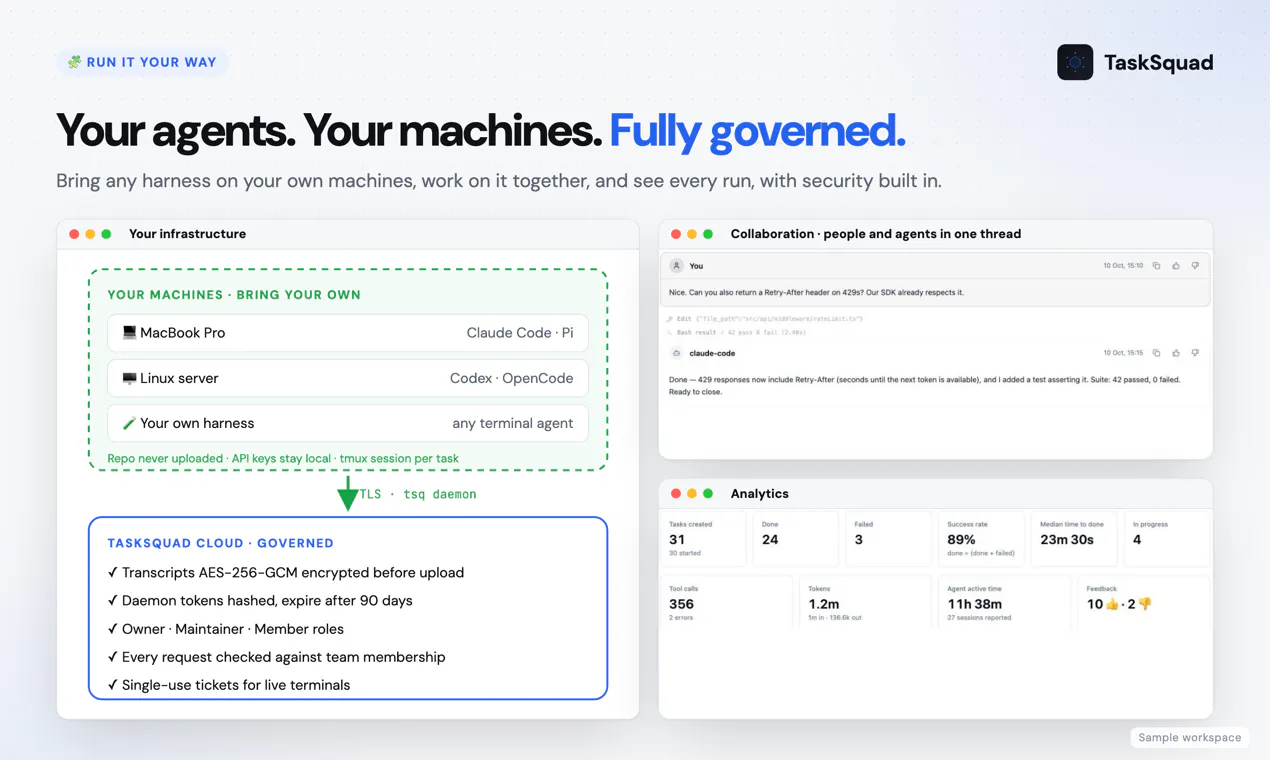The image size is (1270, 760).
Task: Open the Tasks created card showing 31
Action: (704, 539)
